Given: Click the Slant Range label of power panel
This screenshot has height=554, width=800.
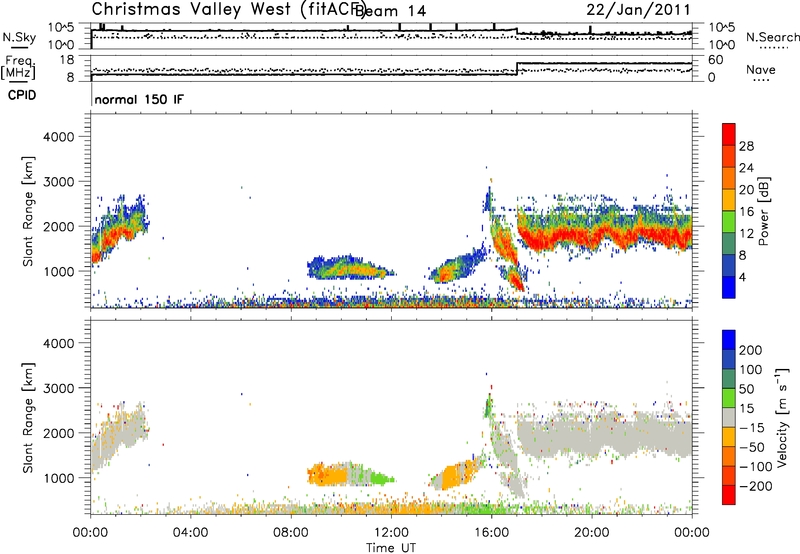Looking at the screenshot, I should coord(28,211).
